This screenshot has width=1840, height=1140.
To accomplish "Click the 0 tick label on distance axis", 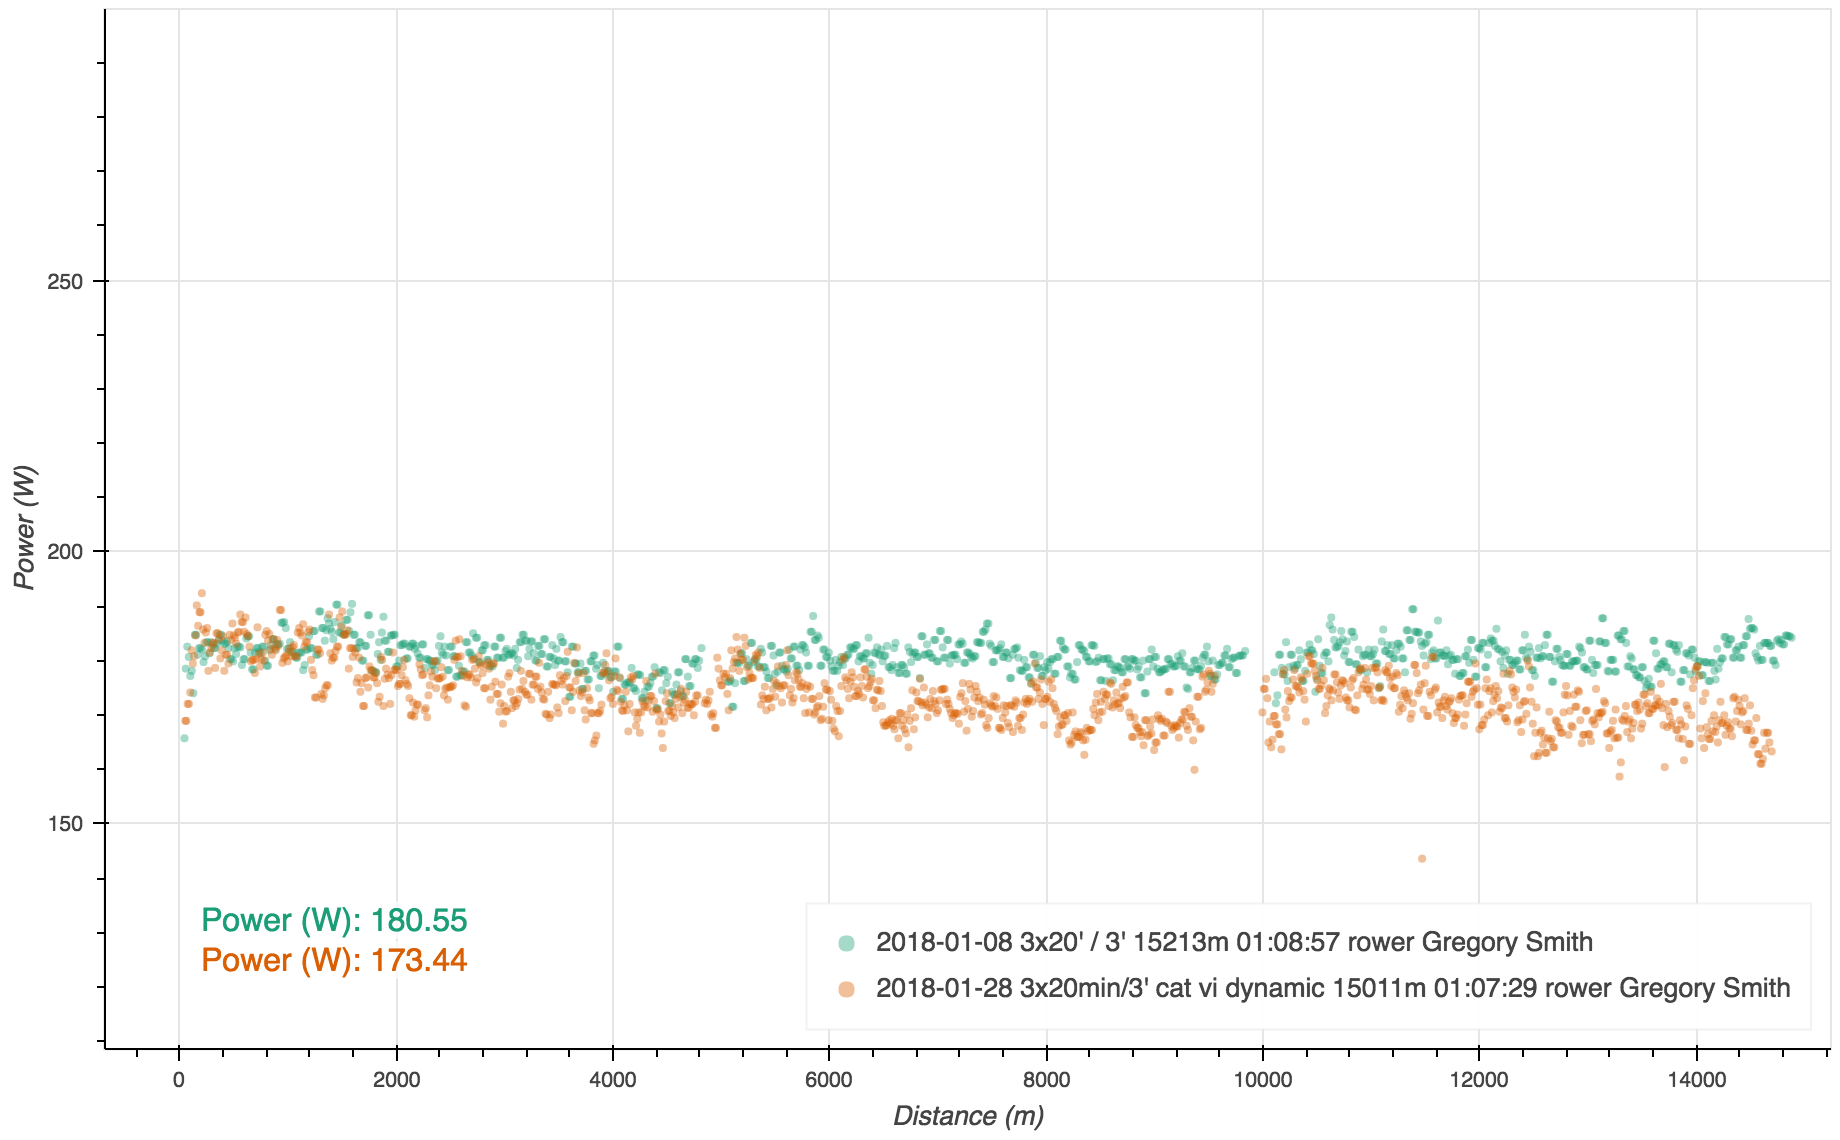I will (x=179, y=1080).
